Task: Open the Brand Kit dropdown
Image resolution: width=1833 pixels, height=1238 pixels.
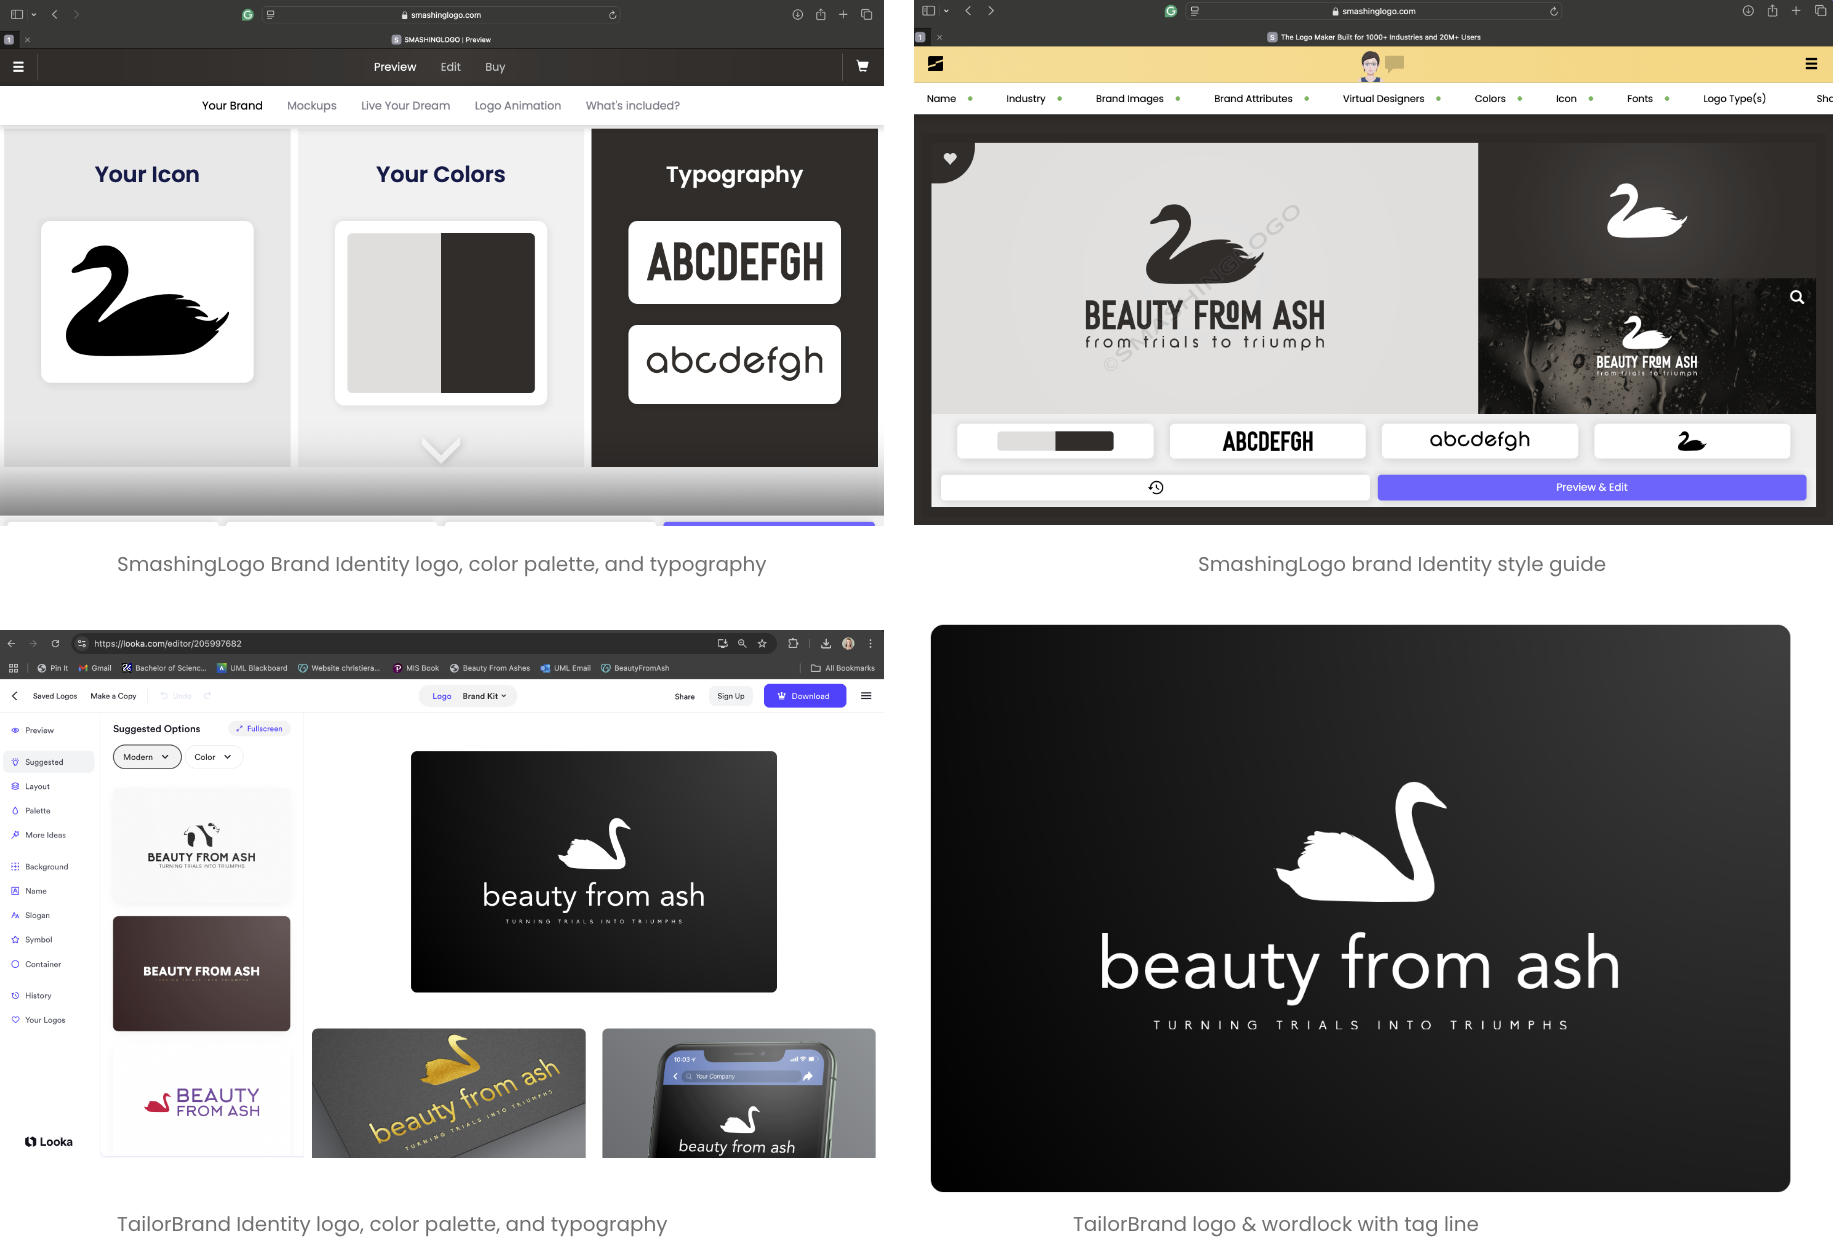Action: [x=485, y=696]
